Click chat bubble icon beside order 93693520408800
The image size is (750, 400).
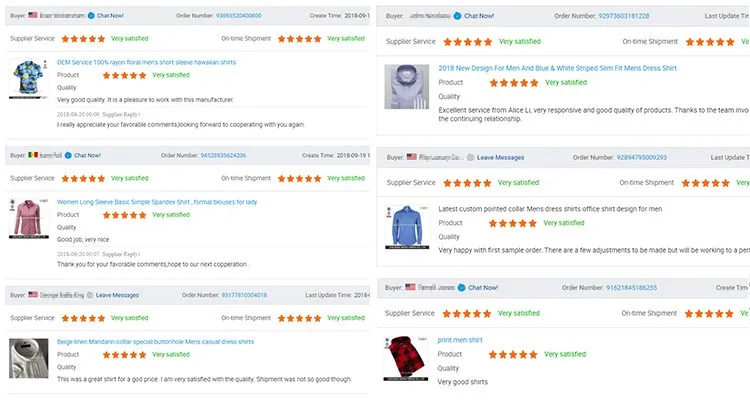pos(93,16)
